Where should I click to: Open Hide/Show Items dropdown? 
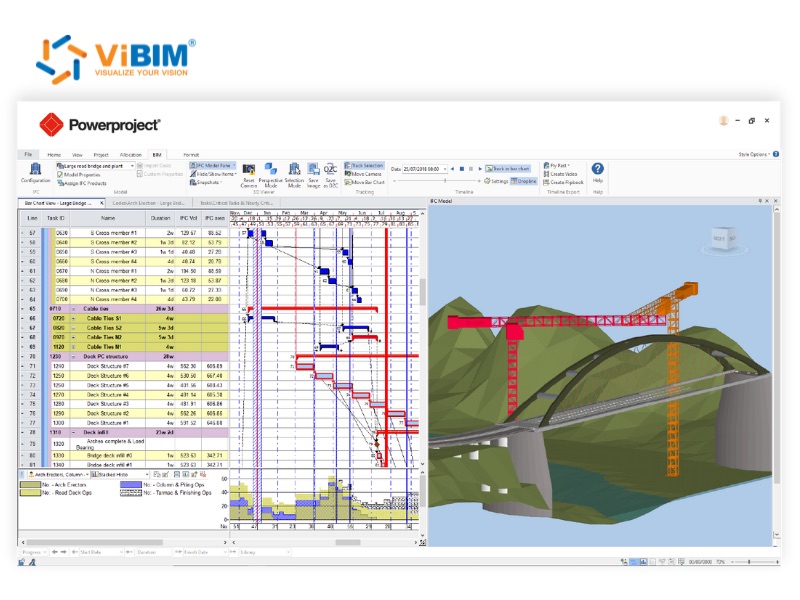213,174
